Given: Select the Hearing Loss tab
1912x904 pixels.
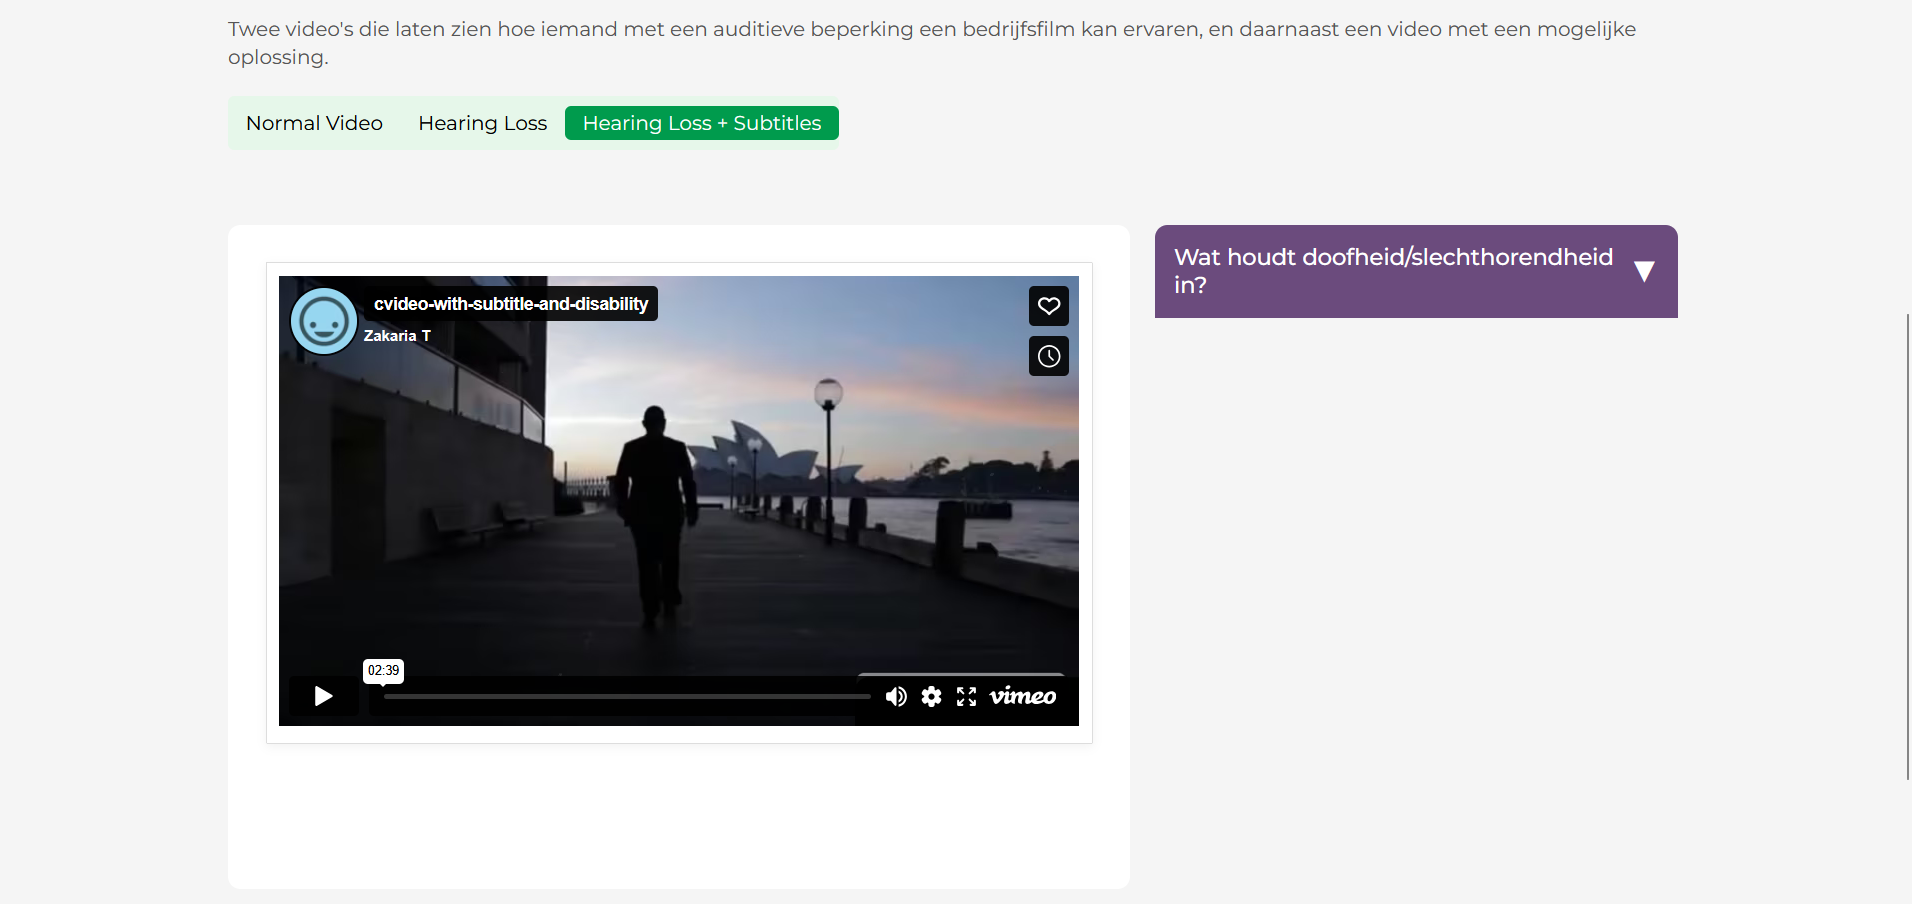Looking at the screenshot, I should [x=482, y=123].
